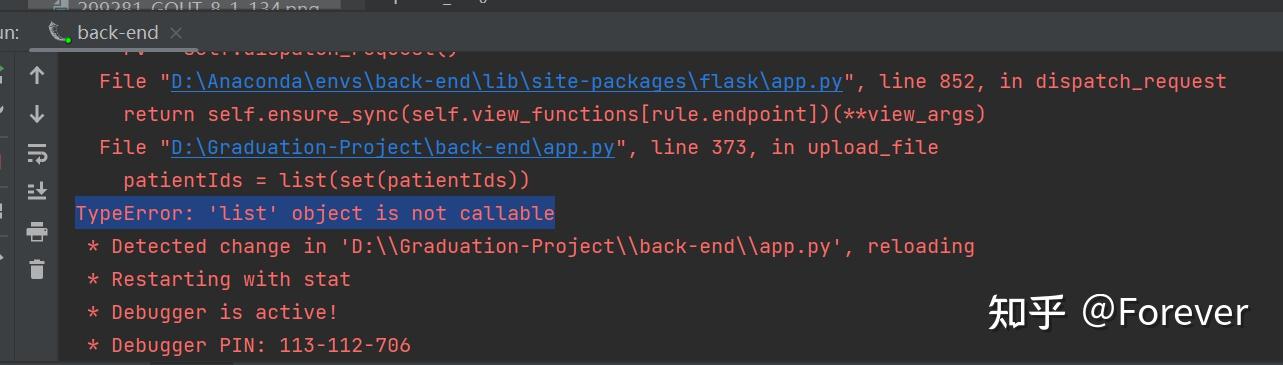Click the Down the Stack Trace arrow
This screenshot has height=365, width=1283.
click(37, 114)
